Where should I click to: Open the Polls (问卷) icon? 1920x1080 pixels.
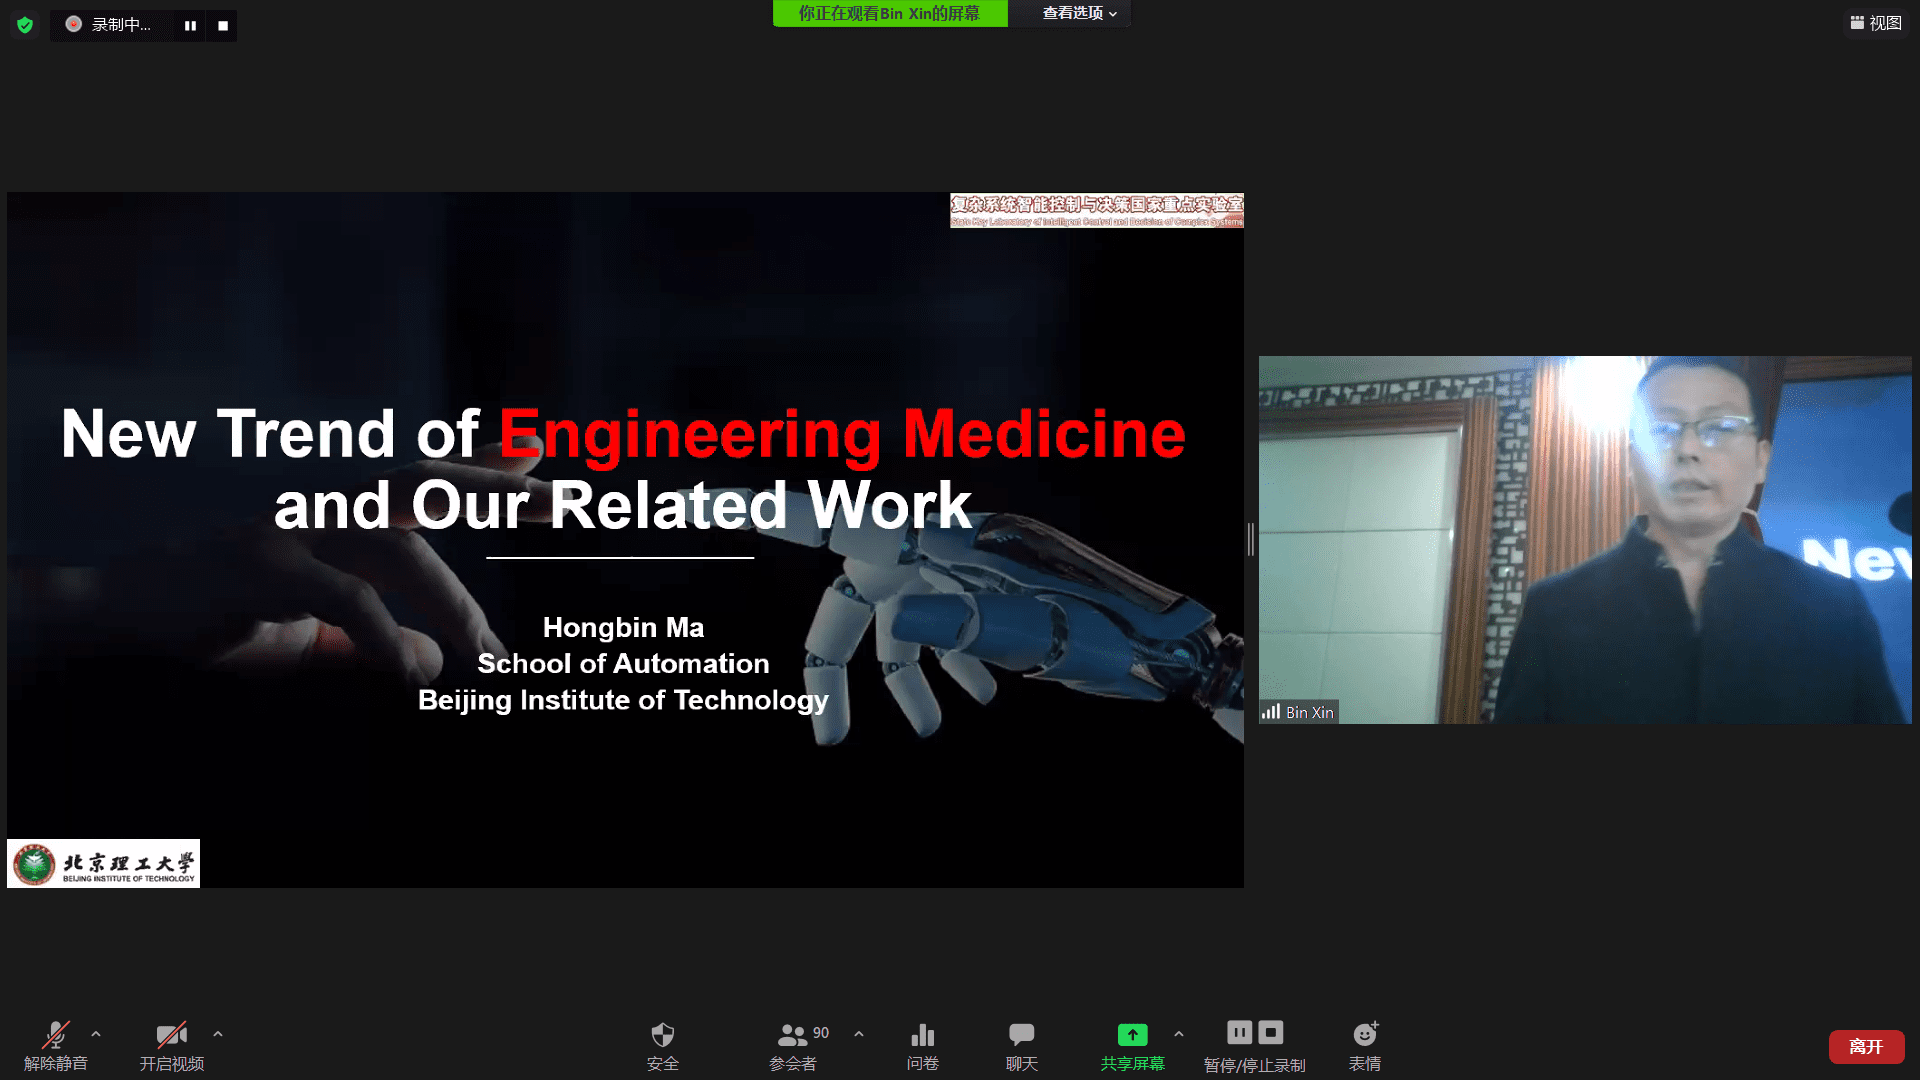[x=922, y=1035]
